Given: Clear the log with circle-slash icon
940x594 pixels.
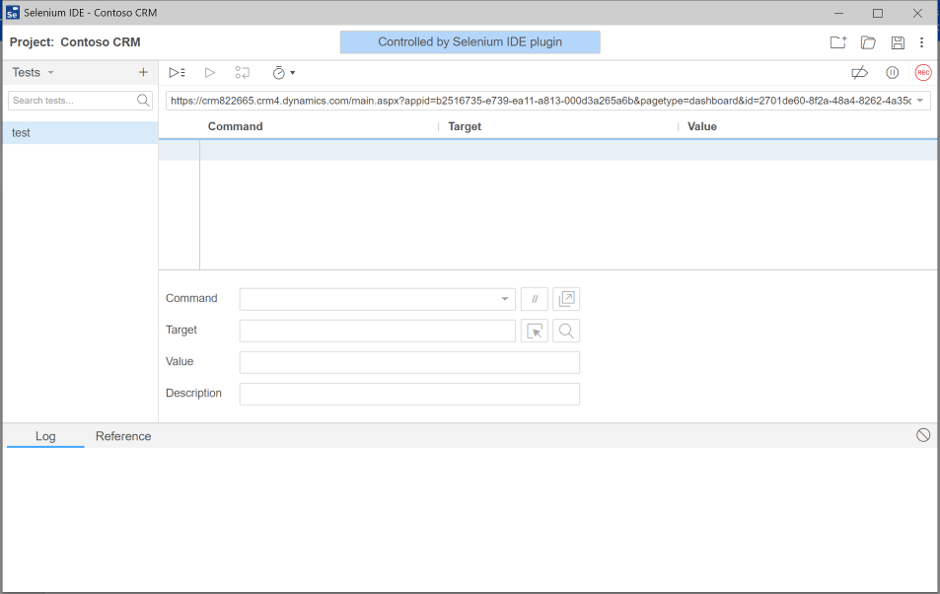Looking at the screenshot, I should tap(923, 435).
